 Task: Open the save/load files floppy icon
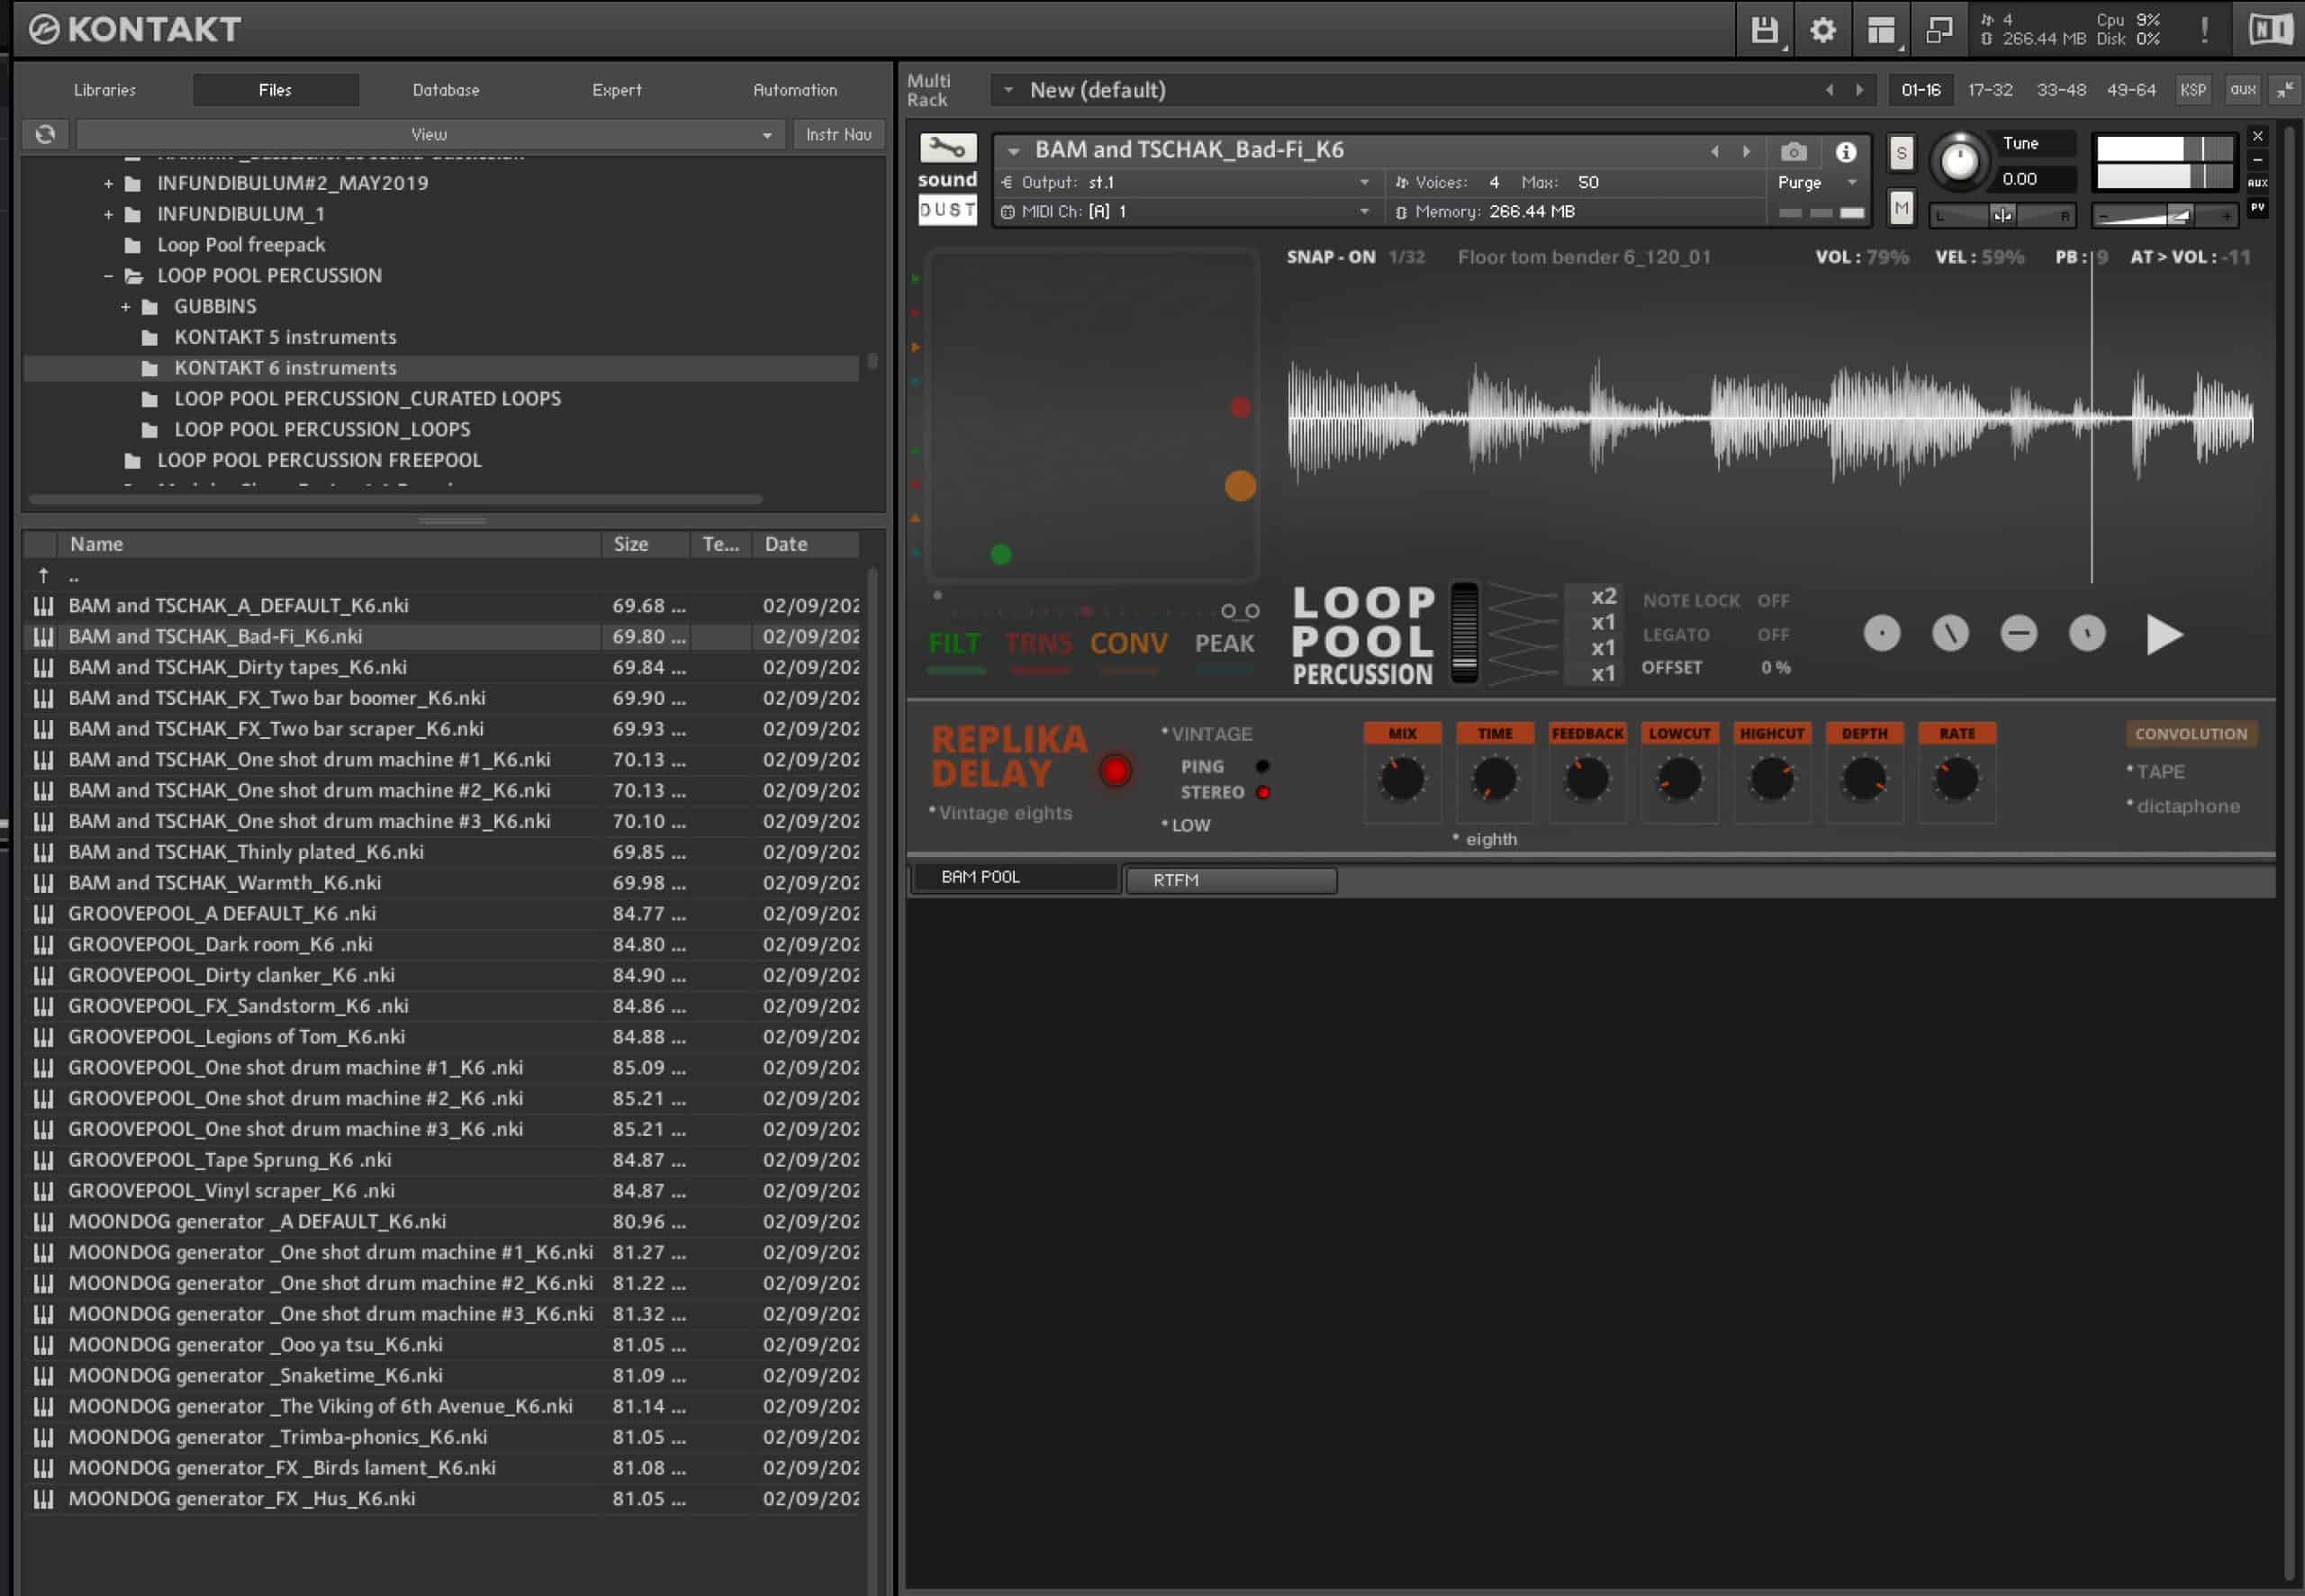[1764, 30]
